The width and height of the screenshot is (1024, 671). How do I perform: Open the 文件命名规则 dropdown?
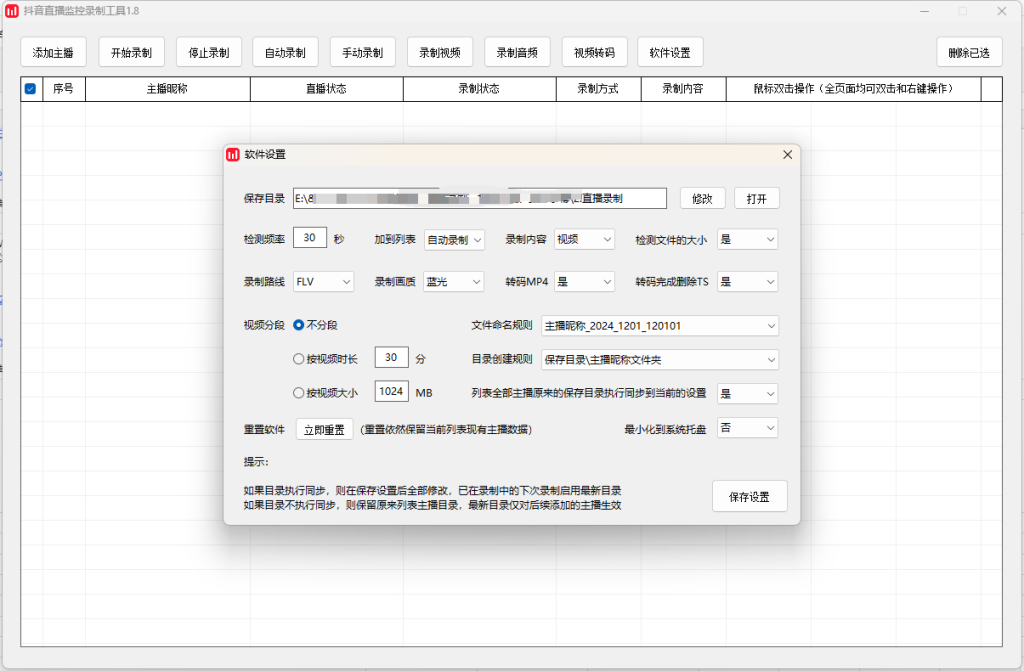pyautogui.click(x=659, y=326)
